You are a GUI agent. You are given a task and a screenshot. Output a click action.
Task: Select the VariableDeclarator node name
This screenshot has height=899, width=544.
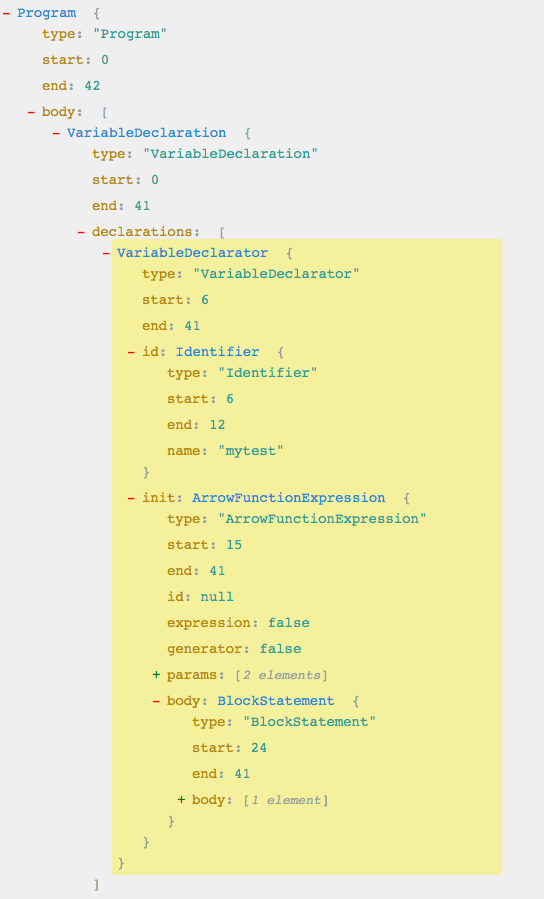192,253
